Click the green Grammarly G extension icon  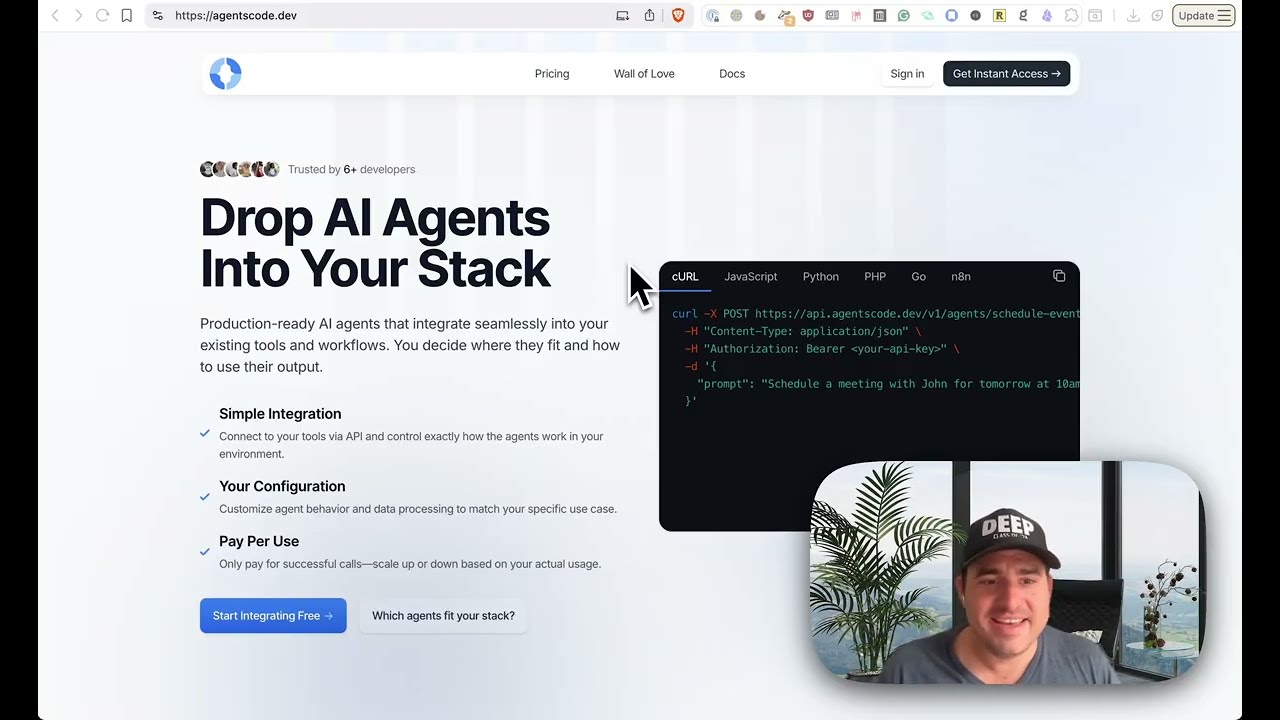click(904, 15)
